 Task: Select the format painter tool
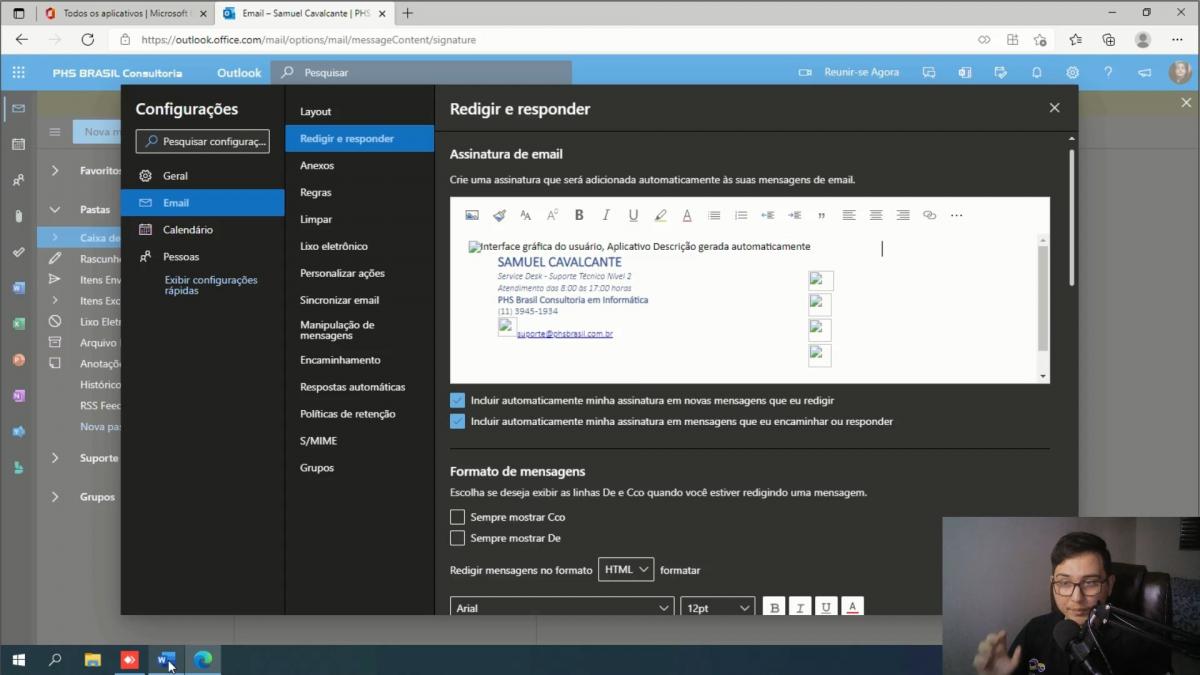499,215
